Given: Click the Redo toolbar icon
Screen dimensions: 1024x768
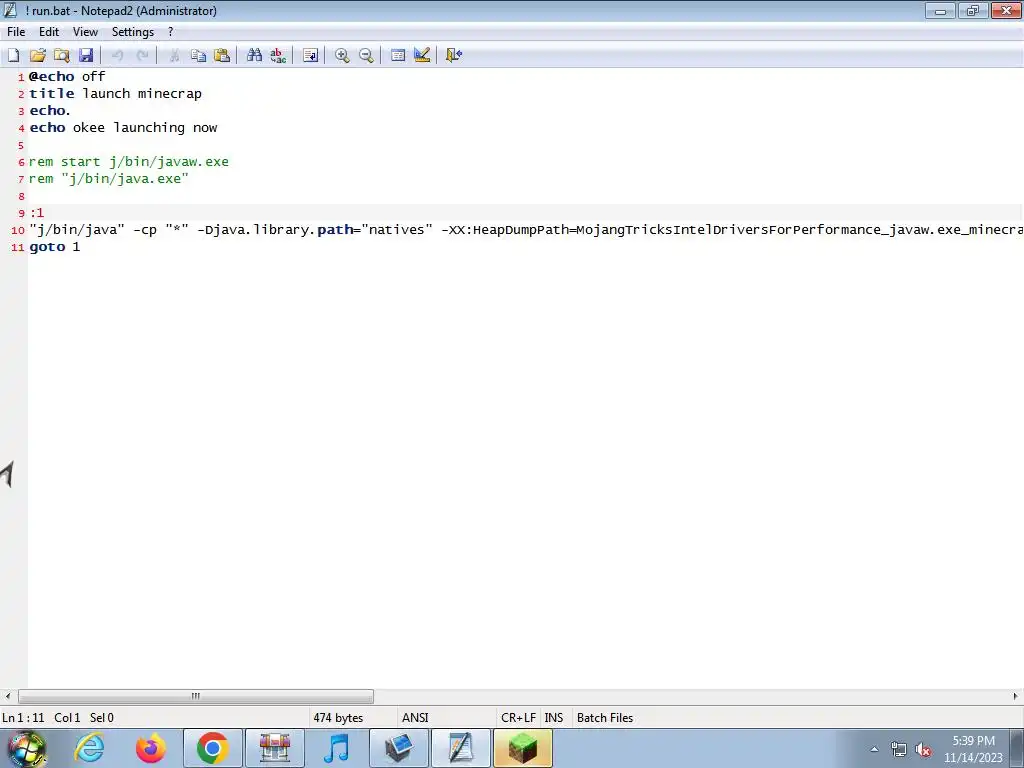Looking at the screenshot, I should (x=142, y=56).
